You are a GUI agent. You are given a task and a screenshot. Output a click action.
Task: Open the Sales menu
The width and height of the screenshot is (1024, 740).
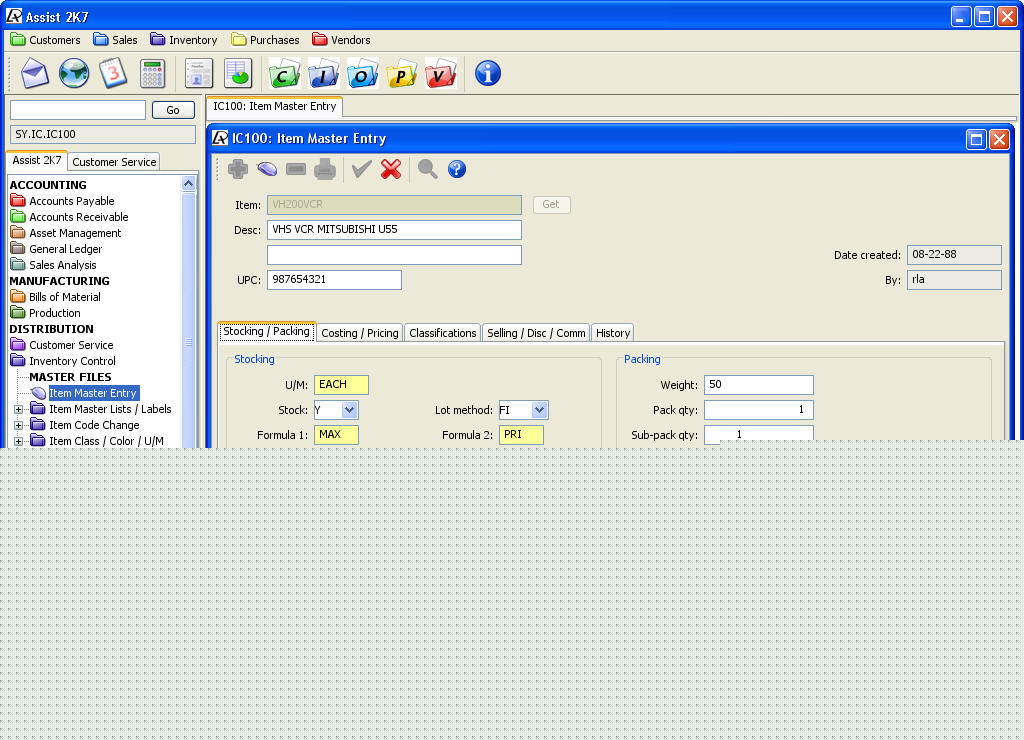[115, 40]
